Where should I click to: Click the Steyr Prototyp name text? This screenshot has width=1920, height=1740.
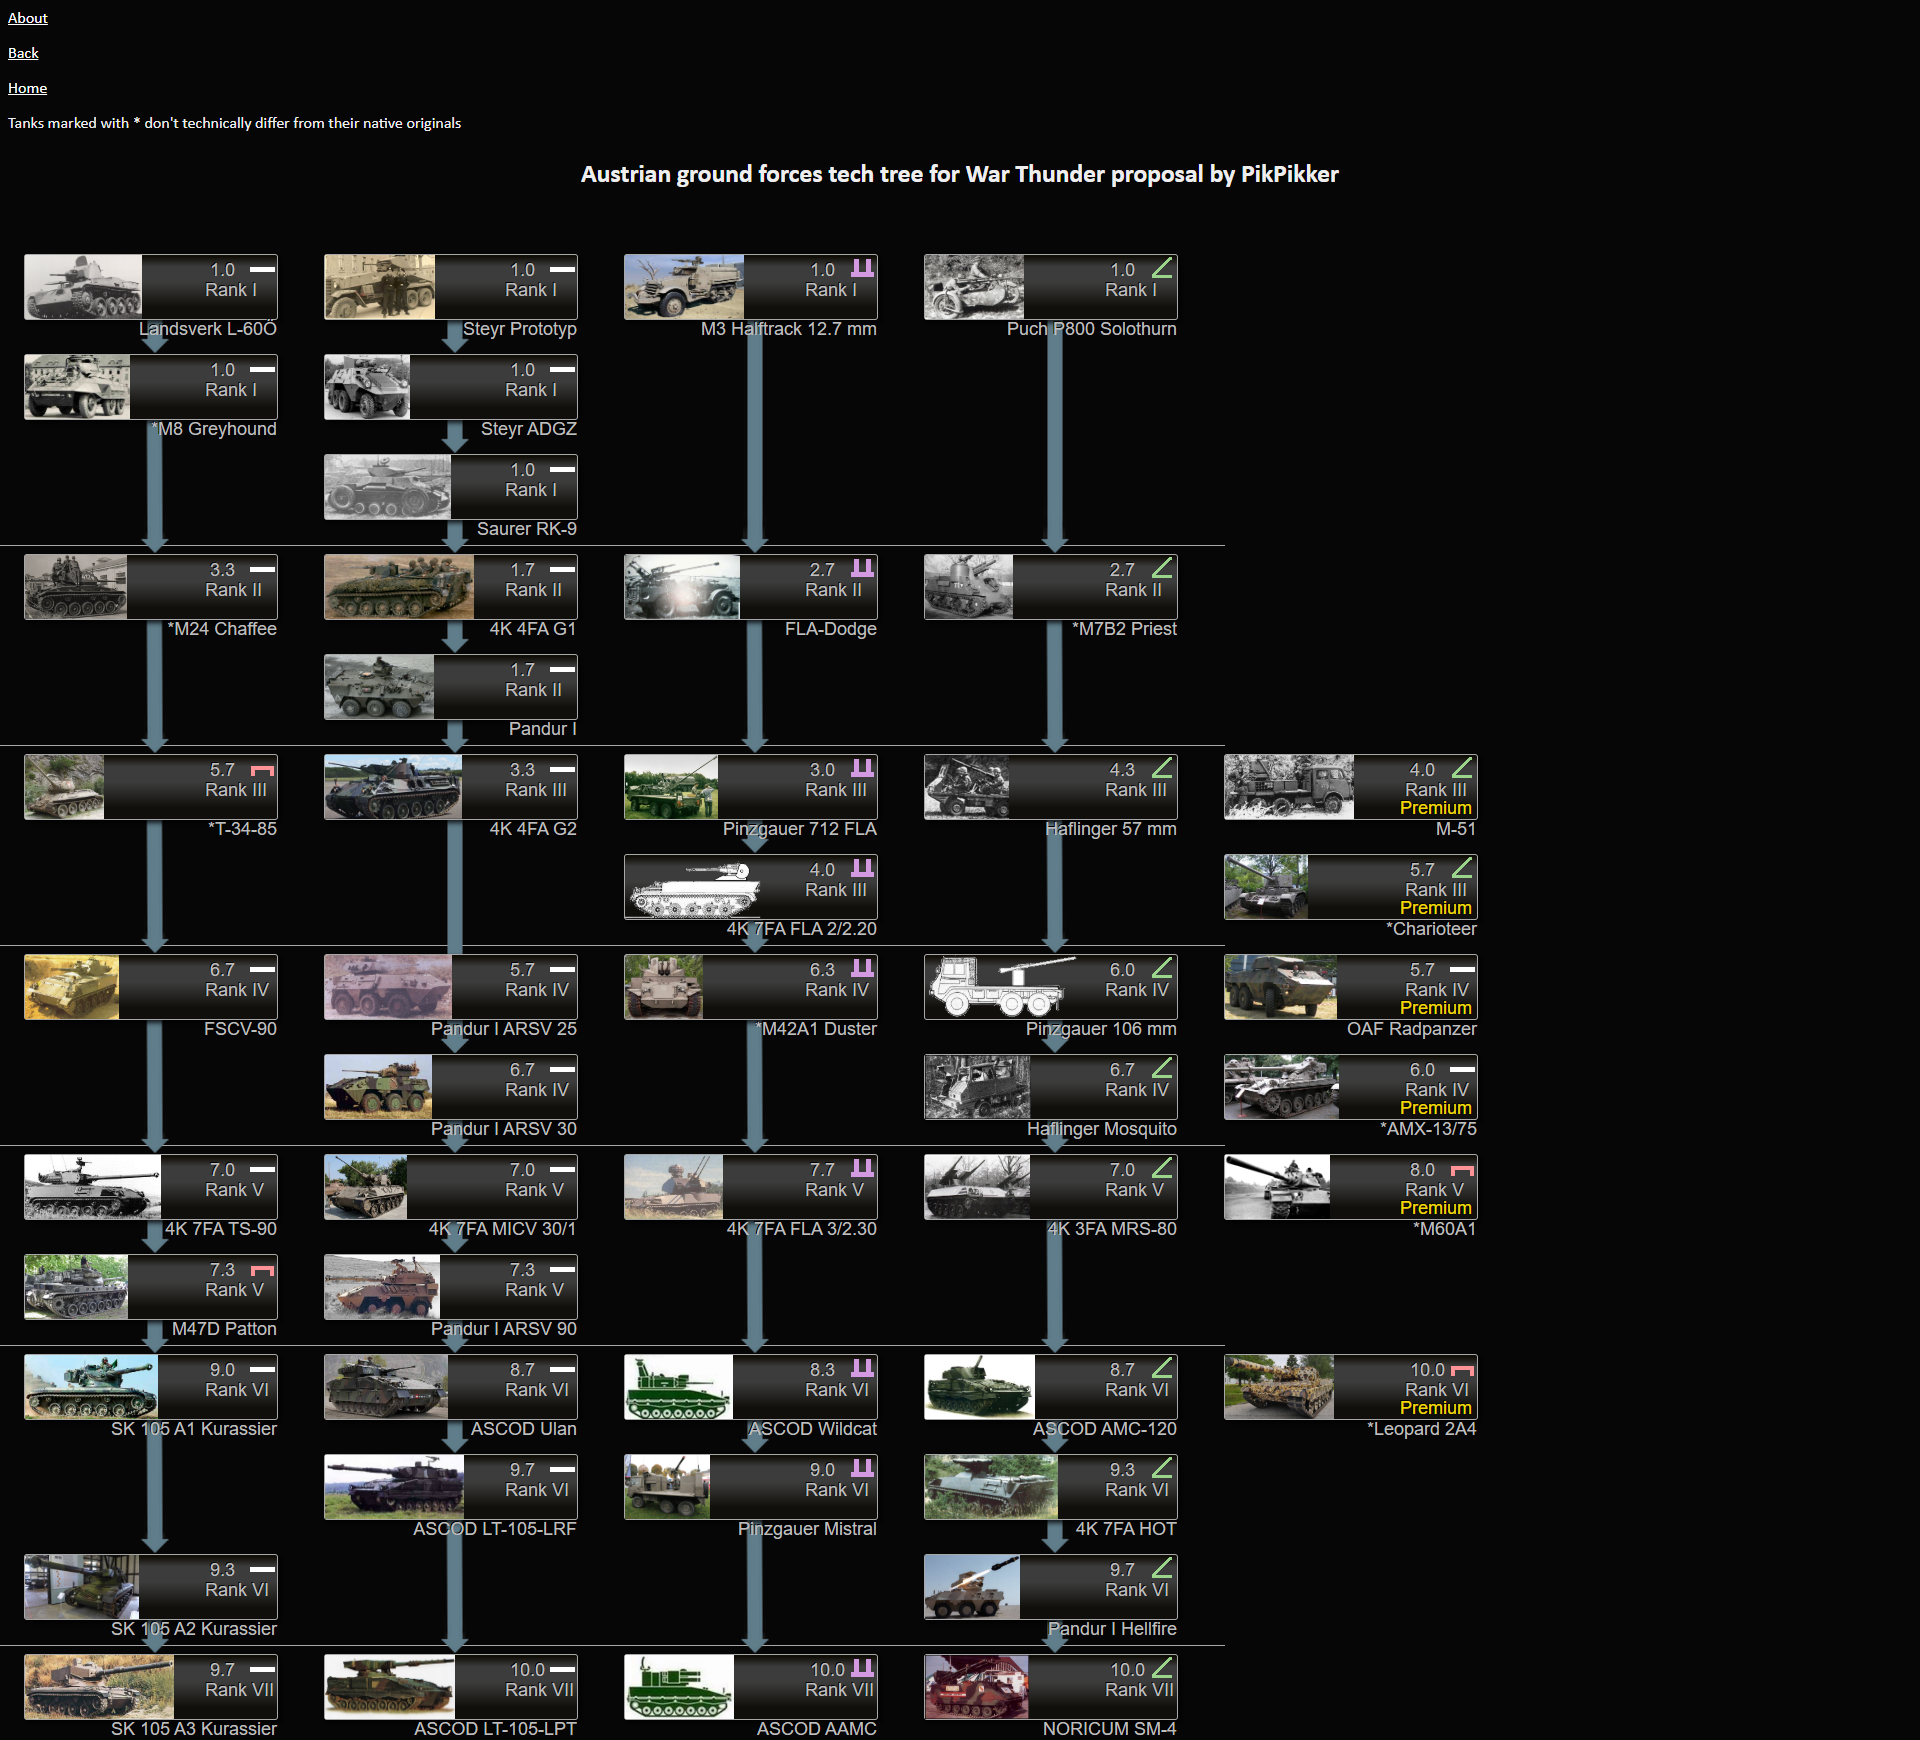[x=519, y=329]
